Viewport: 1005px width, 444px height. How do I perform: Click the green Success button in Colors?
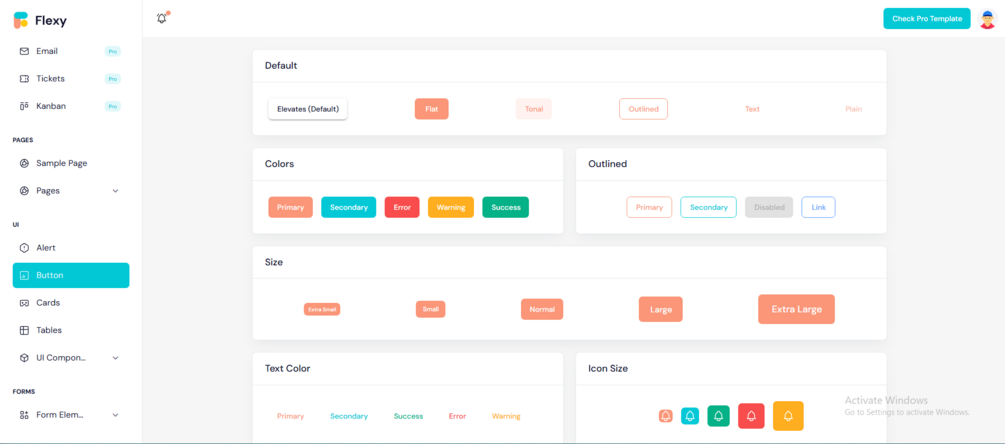click(506, 208)
